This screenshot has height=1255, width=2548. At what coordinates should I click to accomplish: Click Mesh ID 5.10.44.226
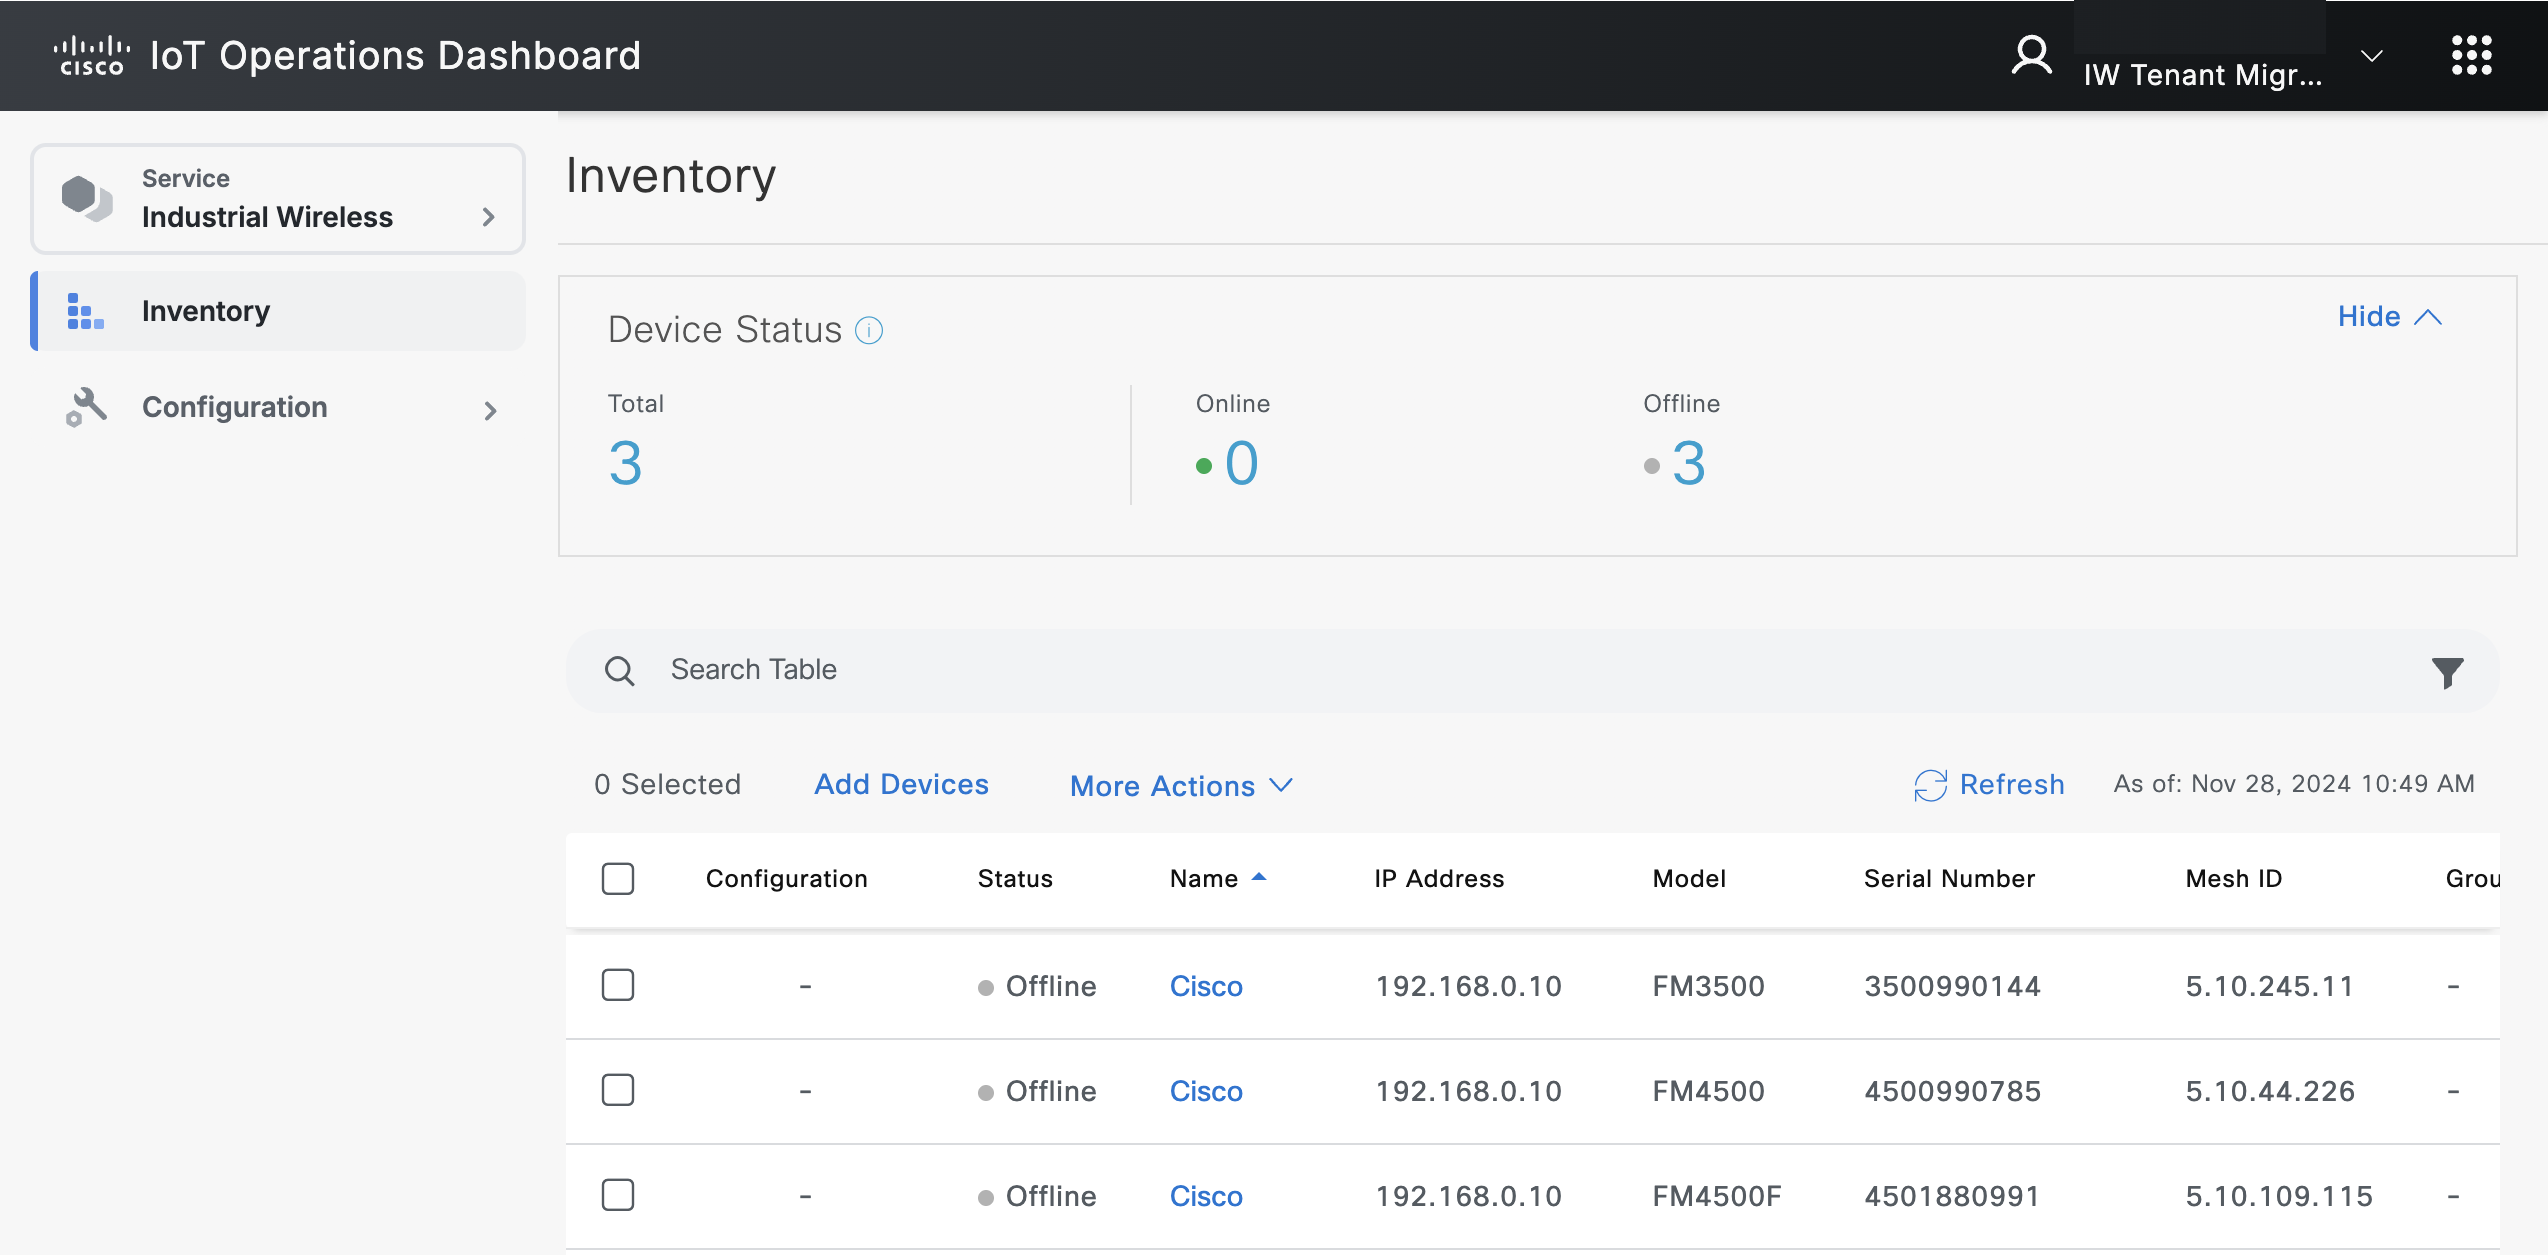pos(2270,1092)
